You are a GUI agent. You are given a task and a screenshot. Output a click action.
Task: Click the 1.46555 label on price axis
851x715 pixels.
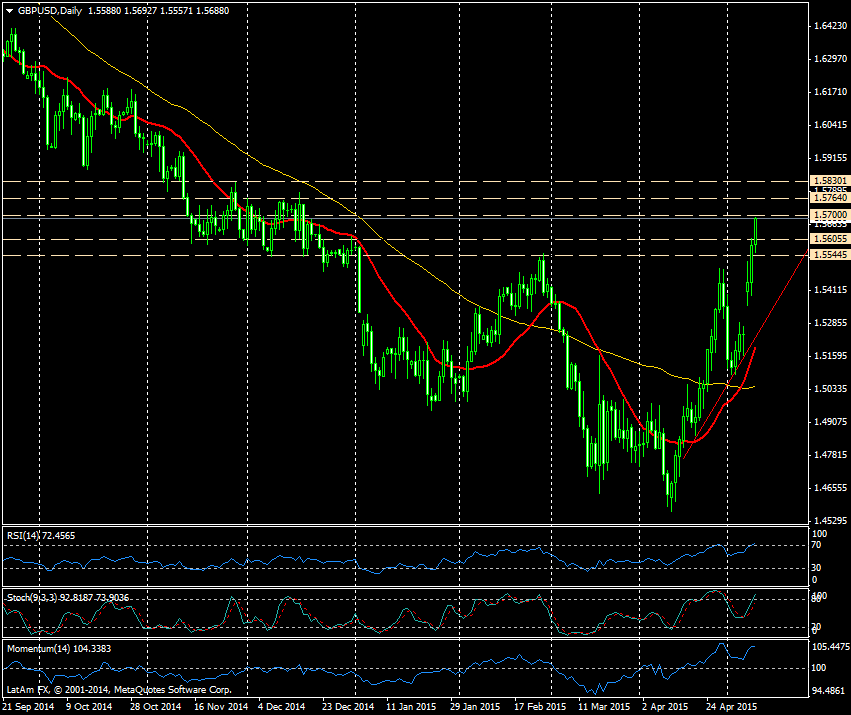click(827, 488)
